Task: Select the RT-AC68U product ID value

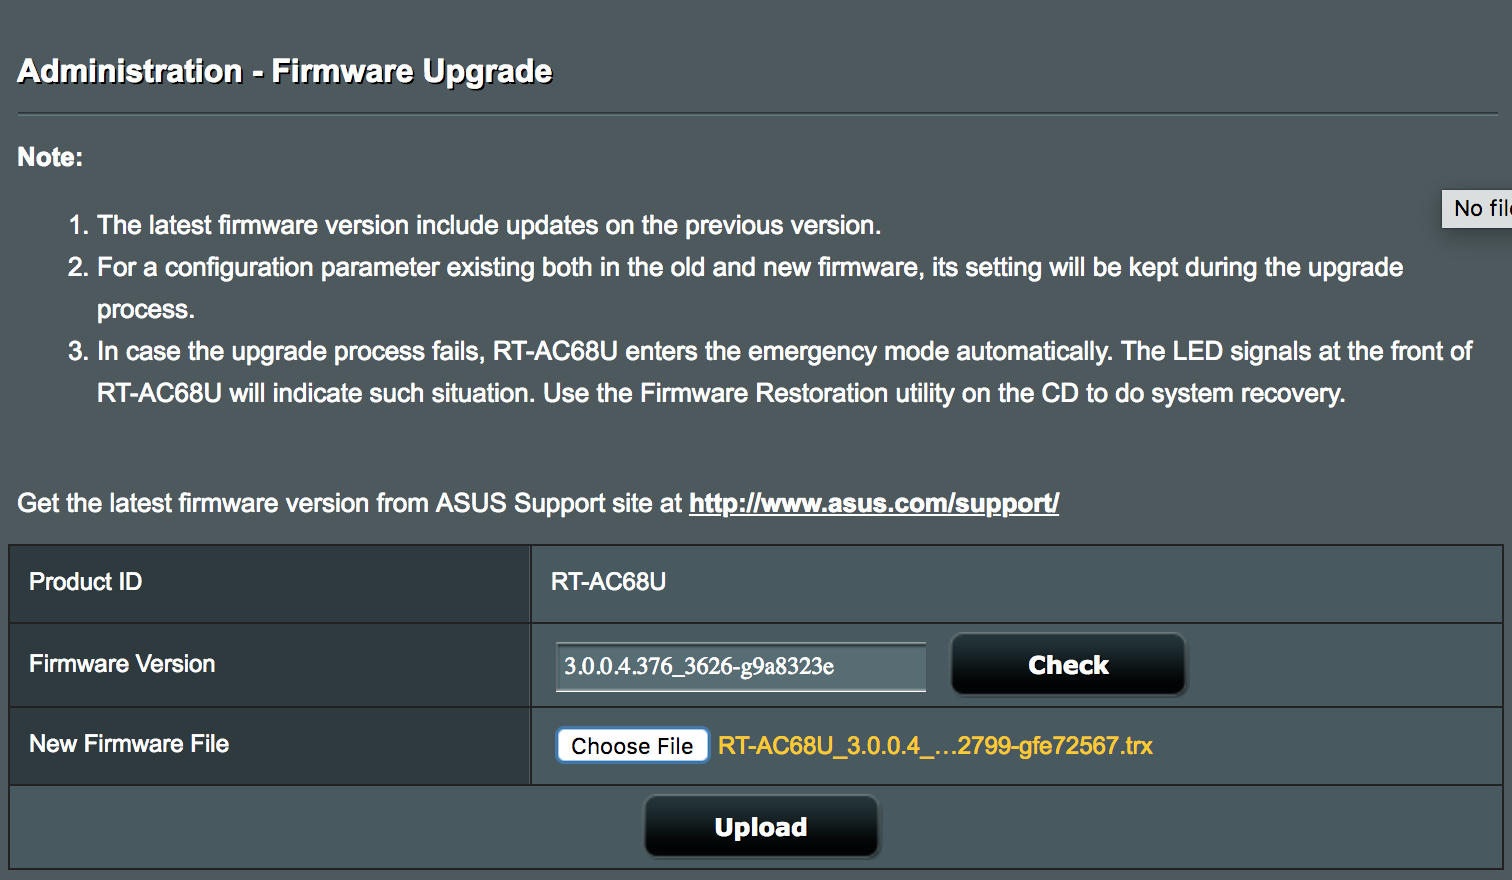Action: 608,582
